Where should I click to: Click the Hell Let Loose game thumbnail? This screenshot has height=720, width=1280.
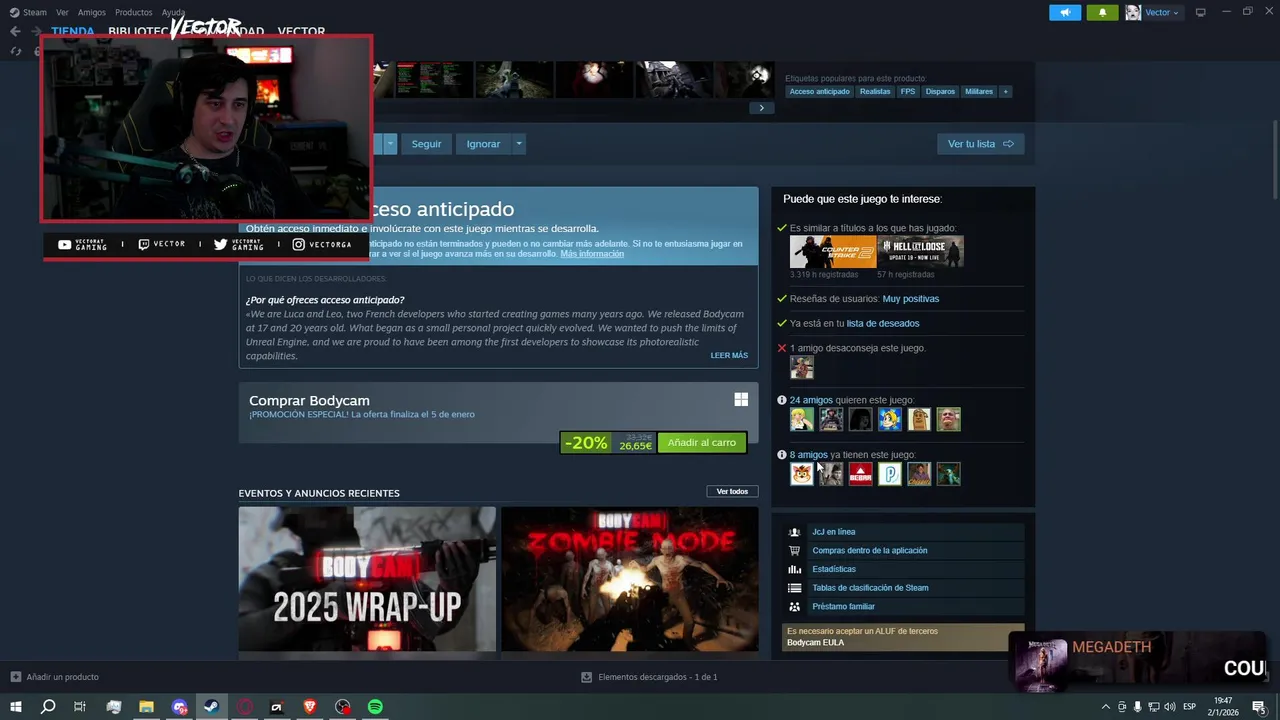pos(920,252)
